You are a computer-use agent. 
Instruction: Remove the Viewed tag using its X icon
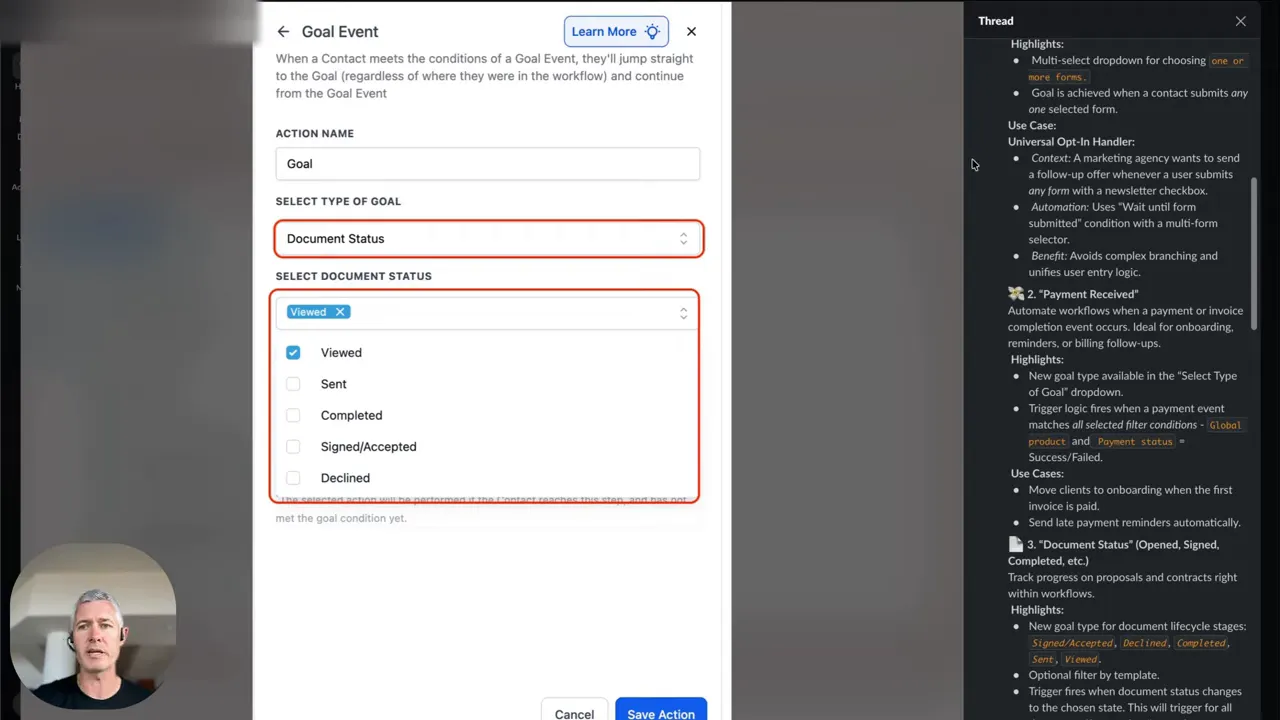340,311
